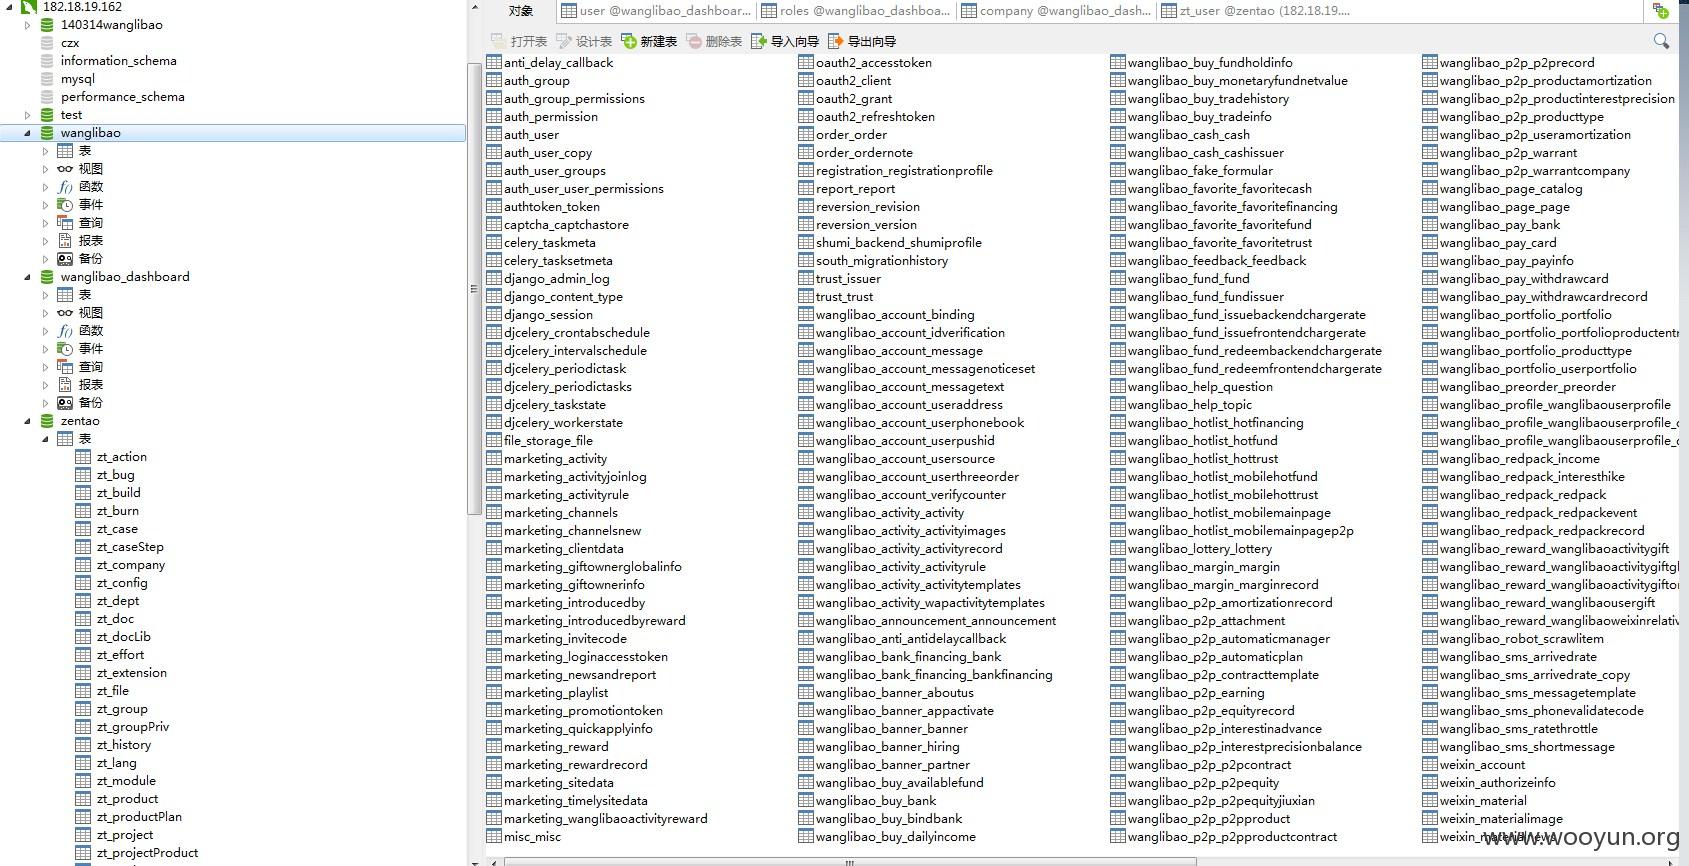The height and width of the screenshot is (866, 1689).
Task: Expand the 视图 views node under wanglibao_dashboard
Action: pos(45,313)
